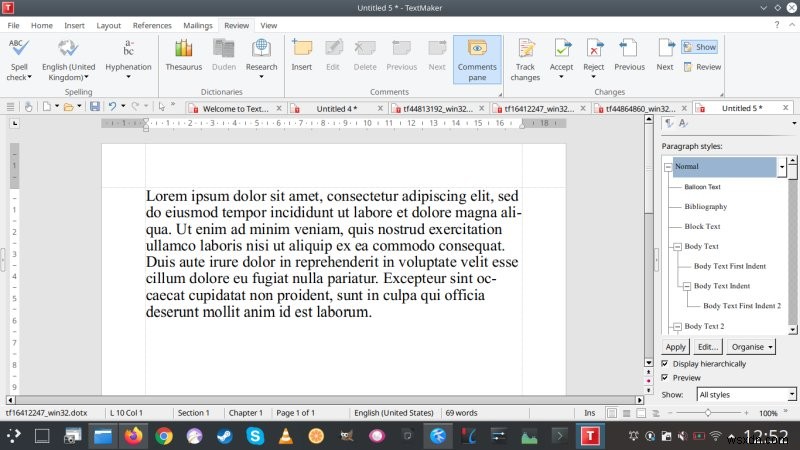Collapse the Body Text Indent branch

687,286
